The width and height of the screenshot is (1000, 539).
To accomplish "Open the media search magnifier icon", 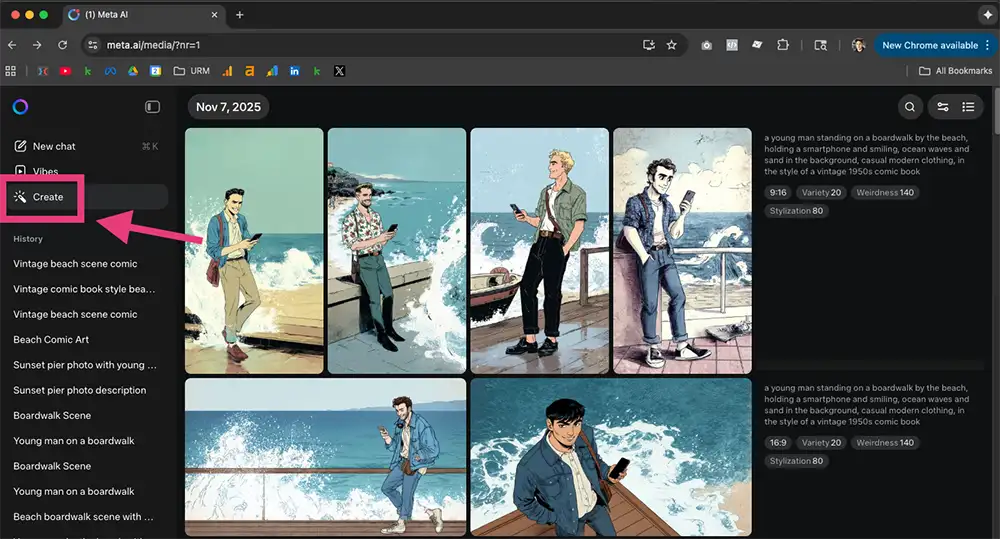I will [x=910, y=107].
